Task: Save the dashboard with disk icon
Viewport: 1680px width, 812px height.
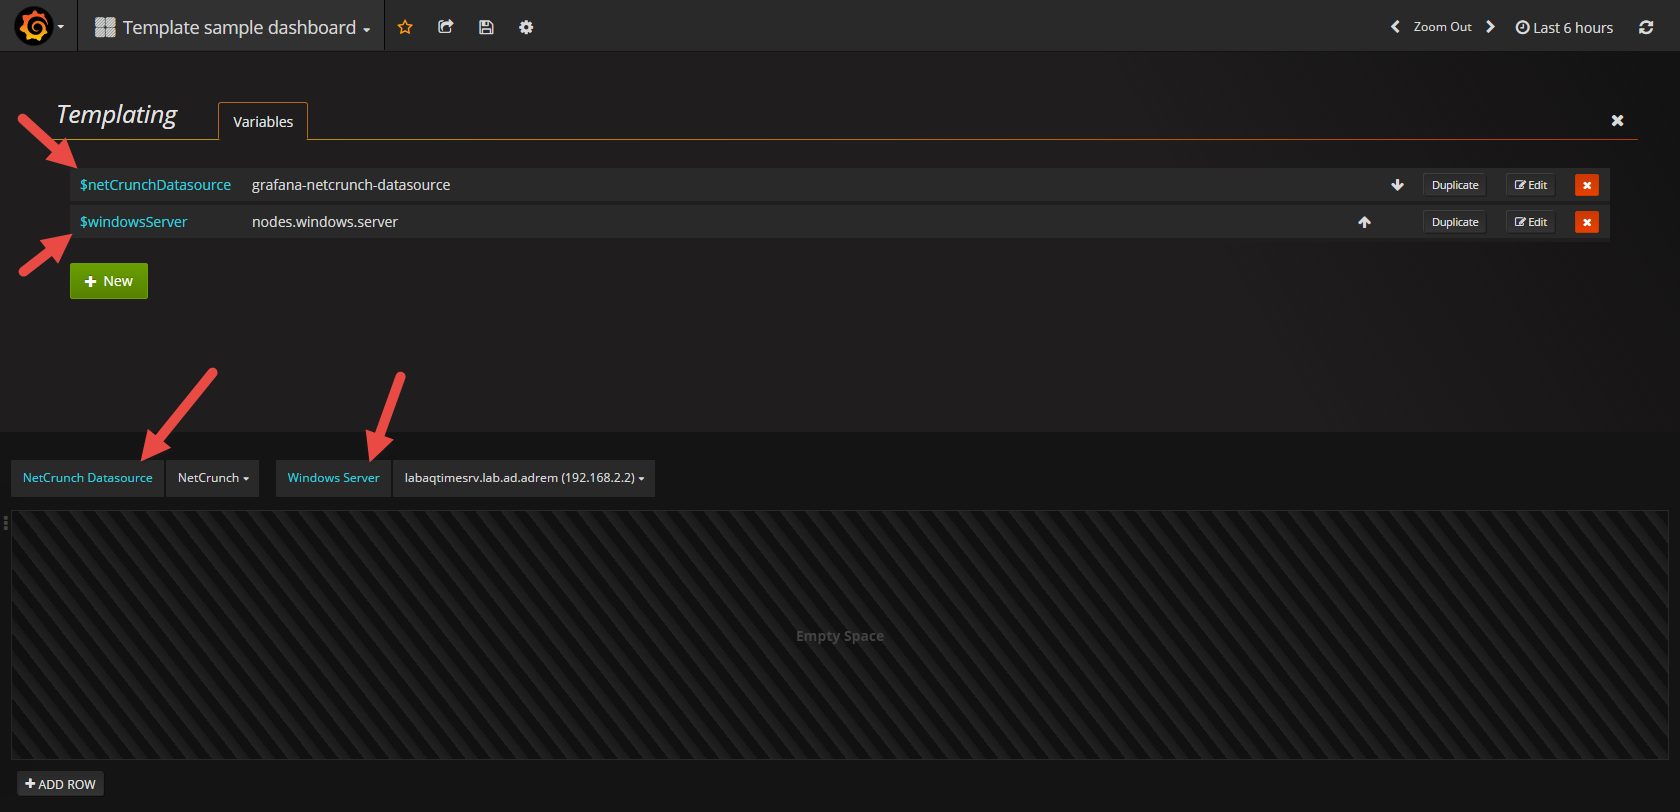Action: coord(486,27)
